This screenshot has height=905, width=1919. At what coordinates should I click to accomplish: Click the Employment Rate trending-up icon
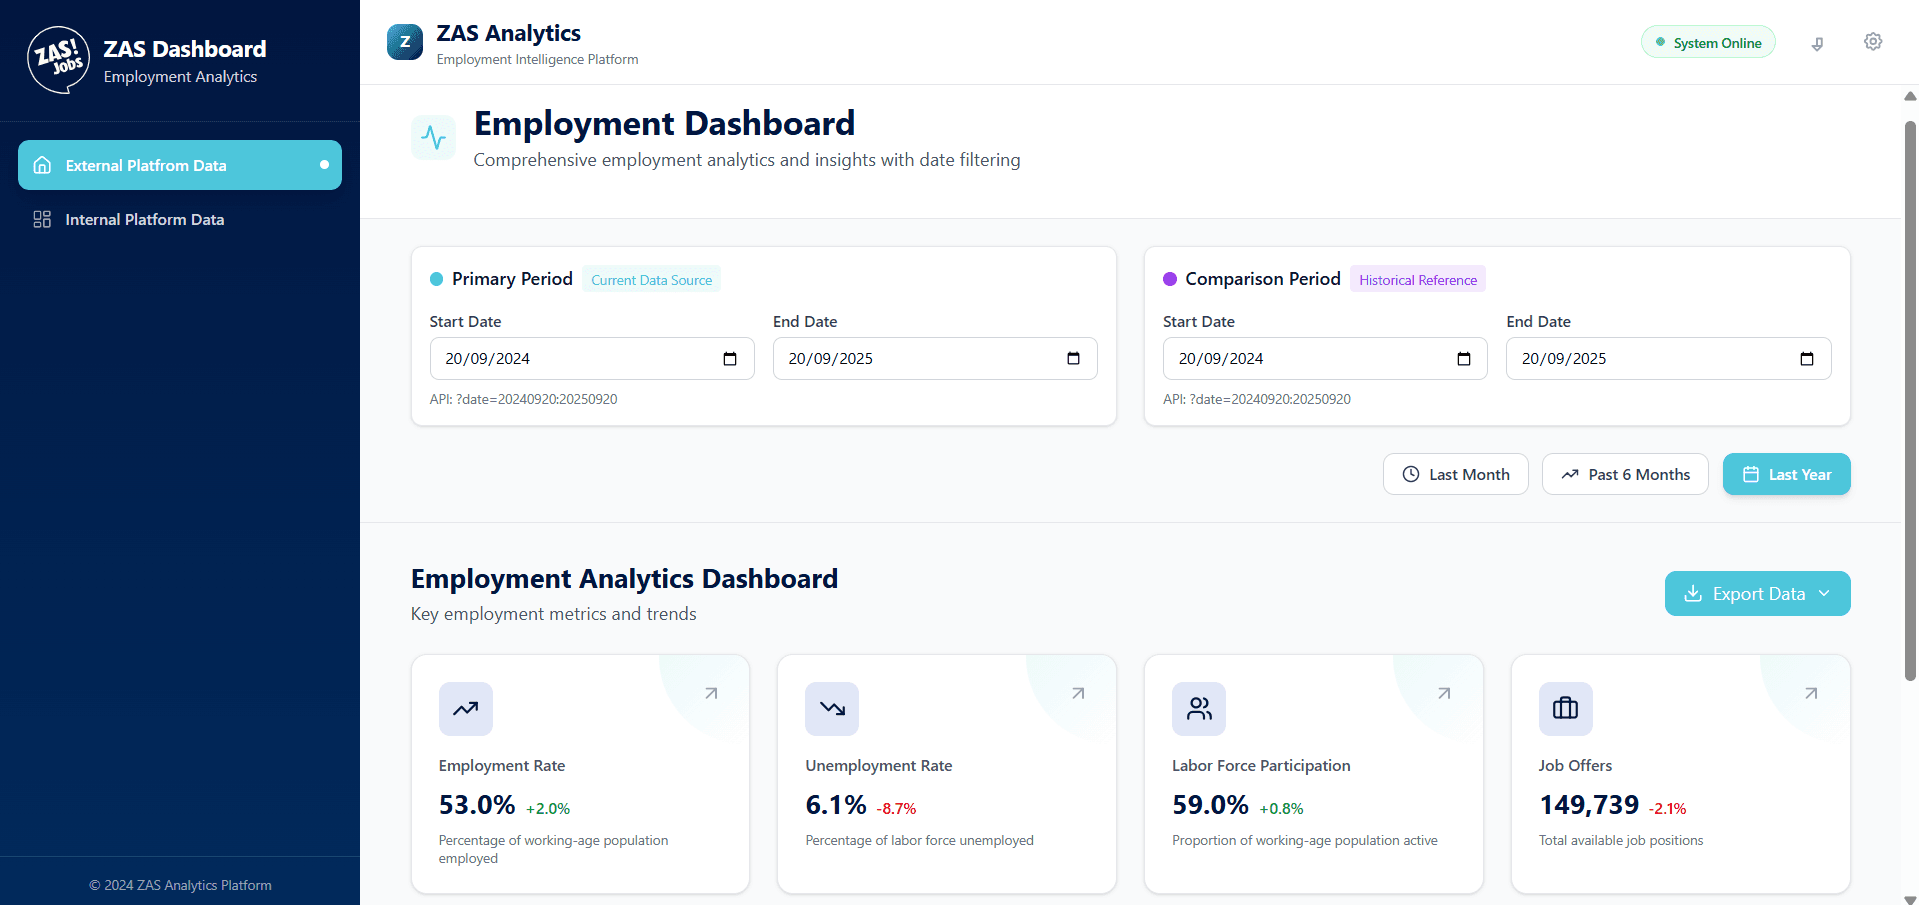(x=465, y=709)
